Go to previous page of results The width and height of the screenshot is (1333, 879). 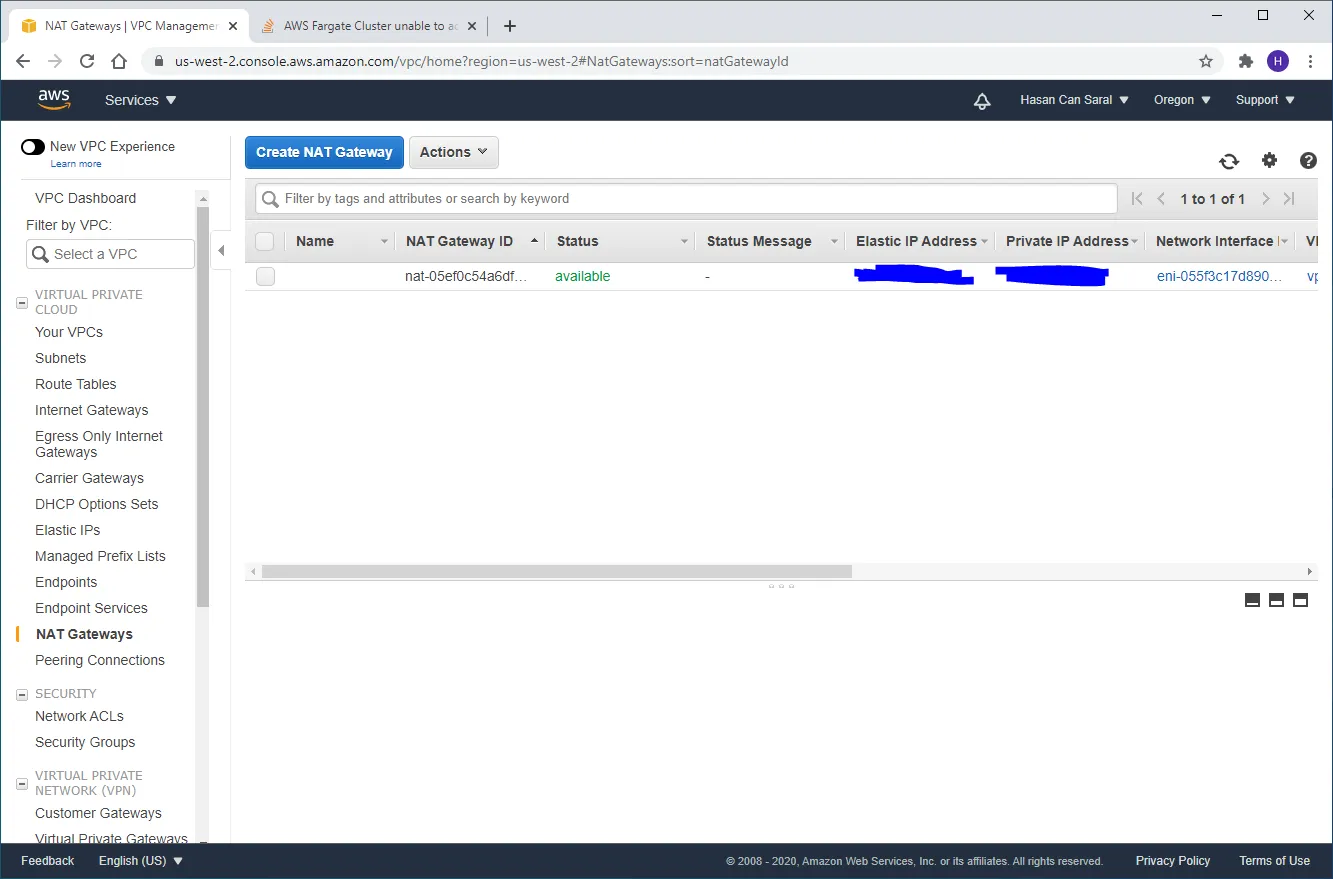click(x=1161, y=199)
